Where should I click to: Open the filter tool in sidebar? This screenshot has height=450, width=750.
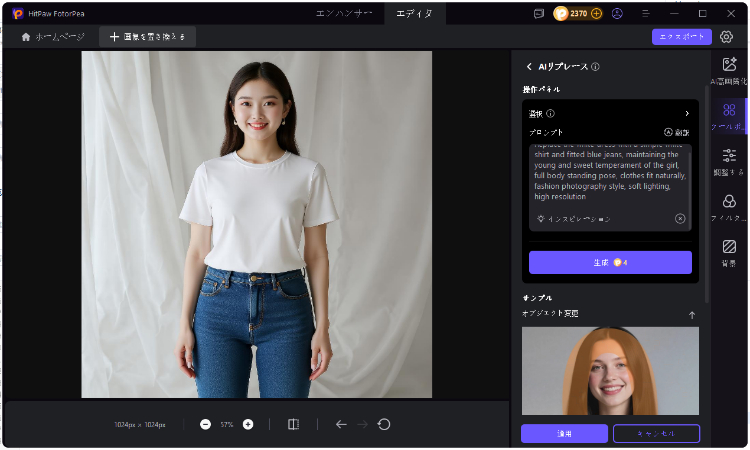tap(729, 207)
